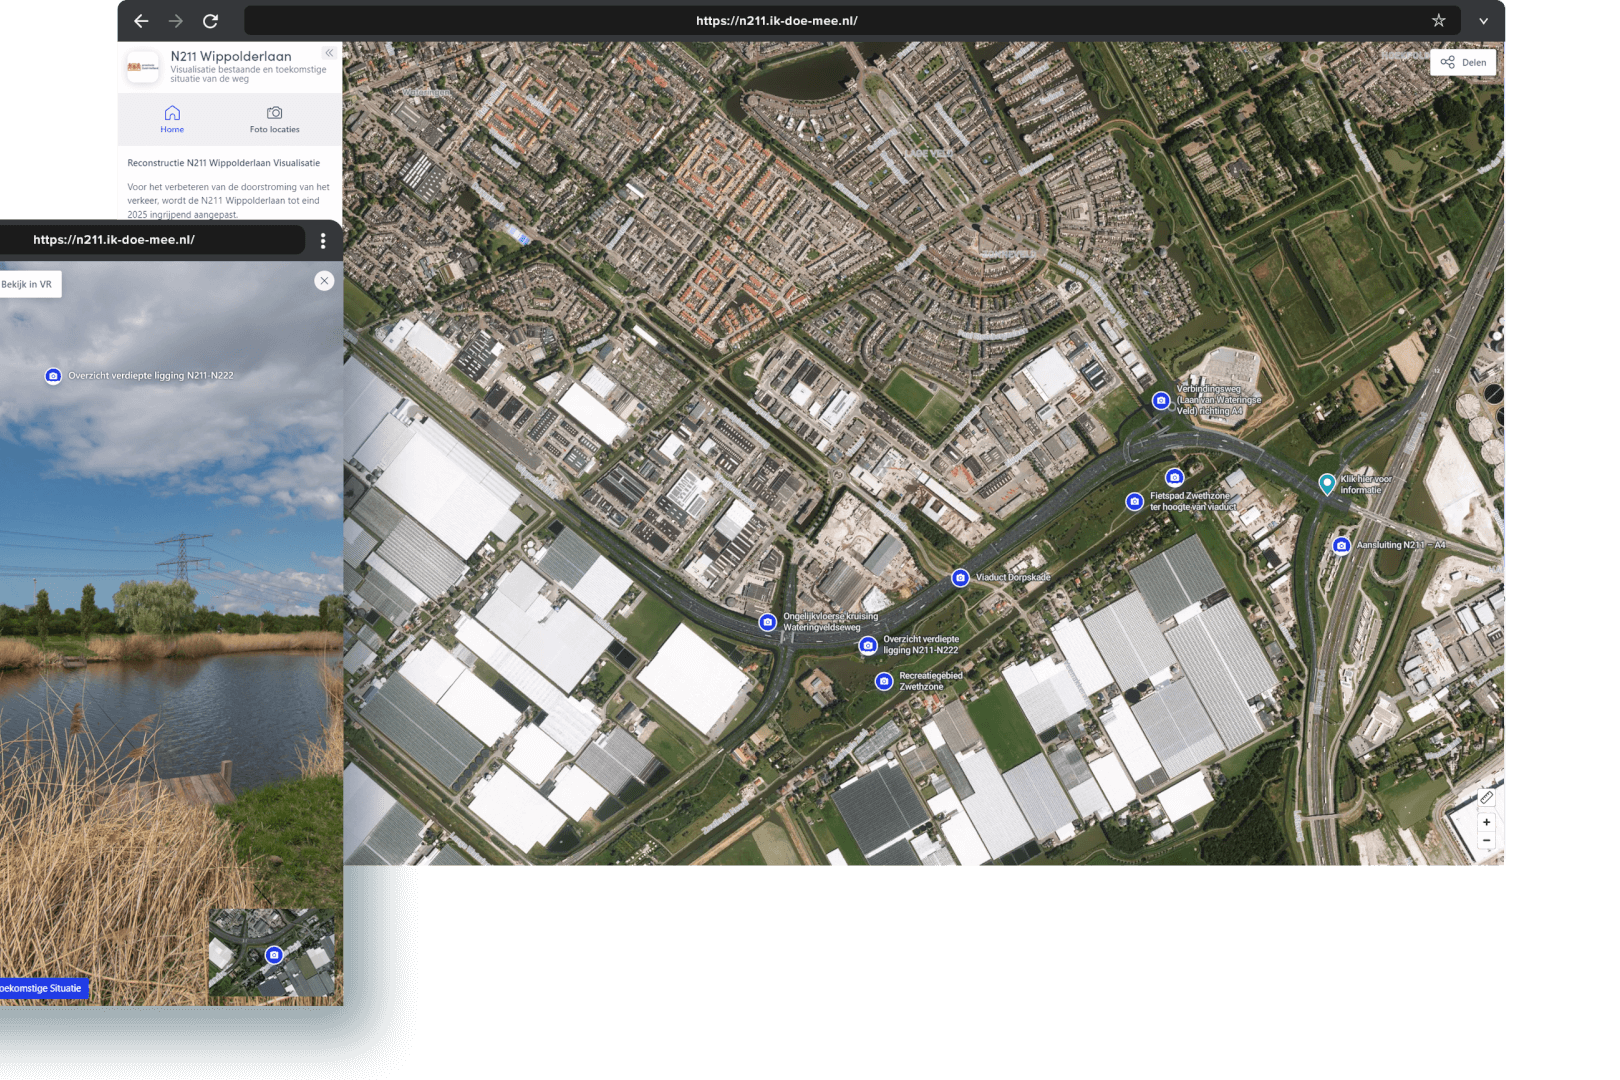Collapse the sidebar with the double chevron
Image resolution: width=1620 pixels, height=1080 pixels.
click(328, 53)
